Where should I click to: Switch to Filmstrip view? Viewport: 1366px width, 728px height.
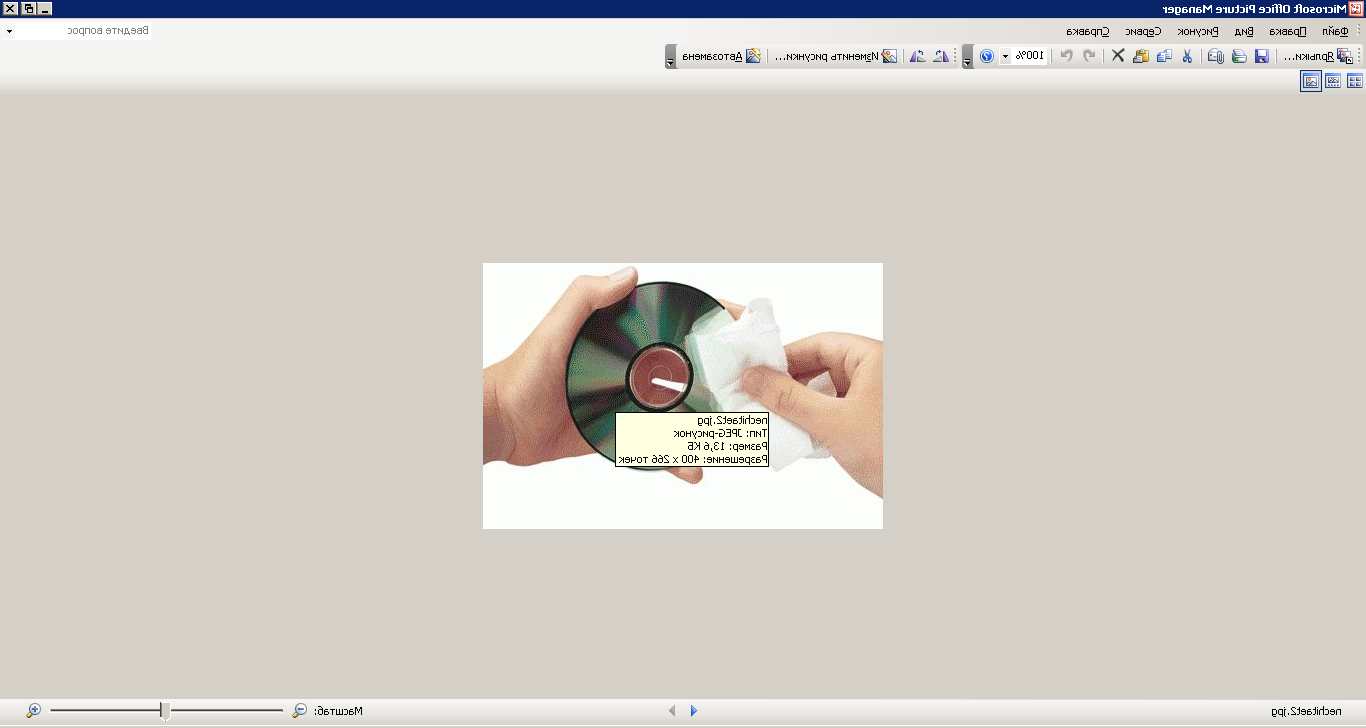point(1333,82)
